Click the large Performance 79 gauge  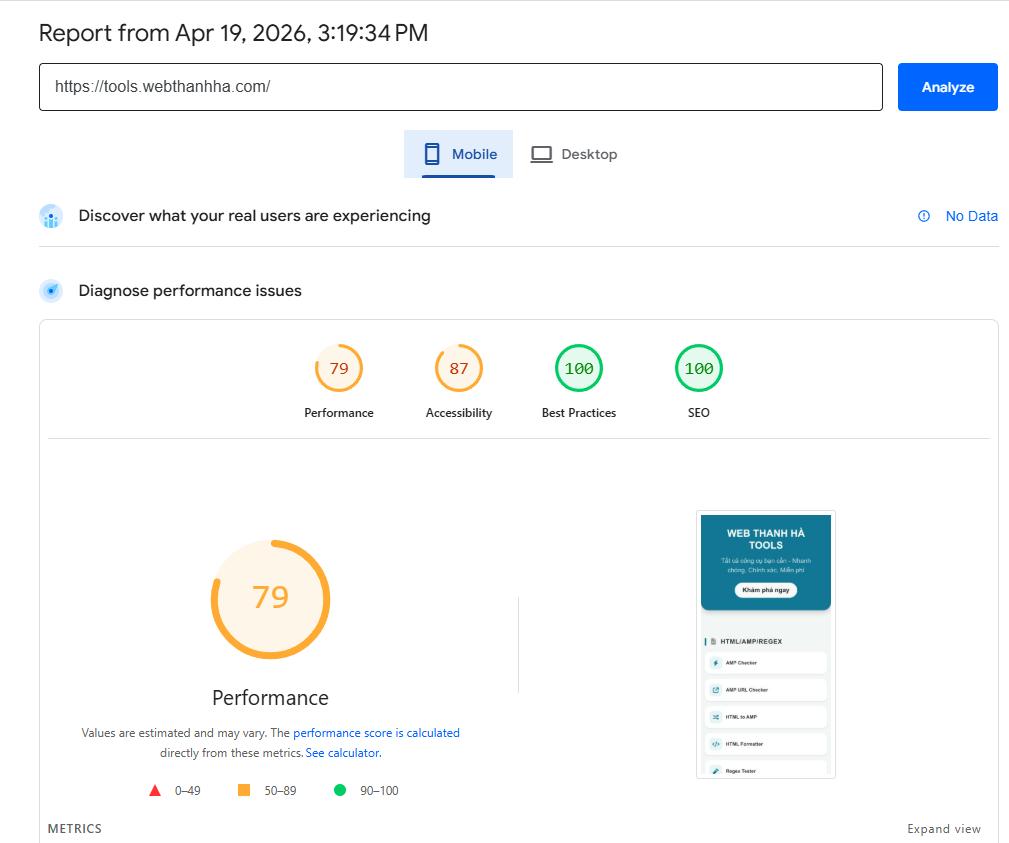click(270, 599)
